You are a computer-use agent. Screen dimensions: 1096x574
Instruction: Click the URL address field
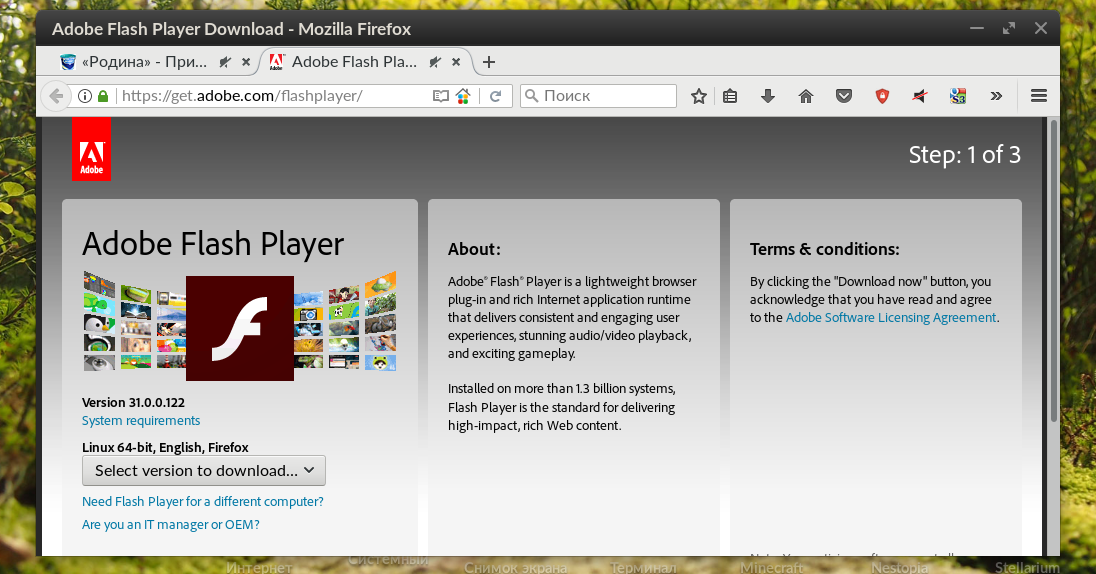tap(273, 96)
